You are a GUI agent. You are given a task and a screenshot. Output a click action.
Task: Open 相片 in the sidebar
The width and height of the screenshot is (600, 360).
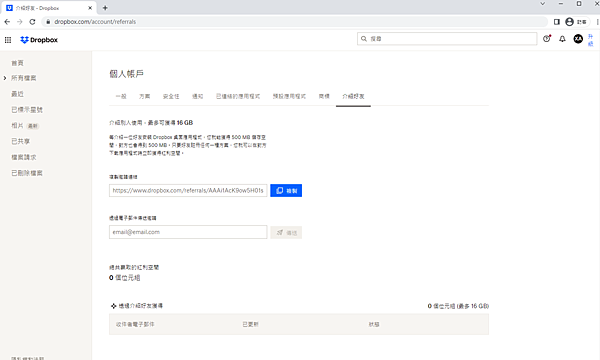pyautogui.click(x=17, y=125)
